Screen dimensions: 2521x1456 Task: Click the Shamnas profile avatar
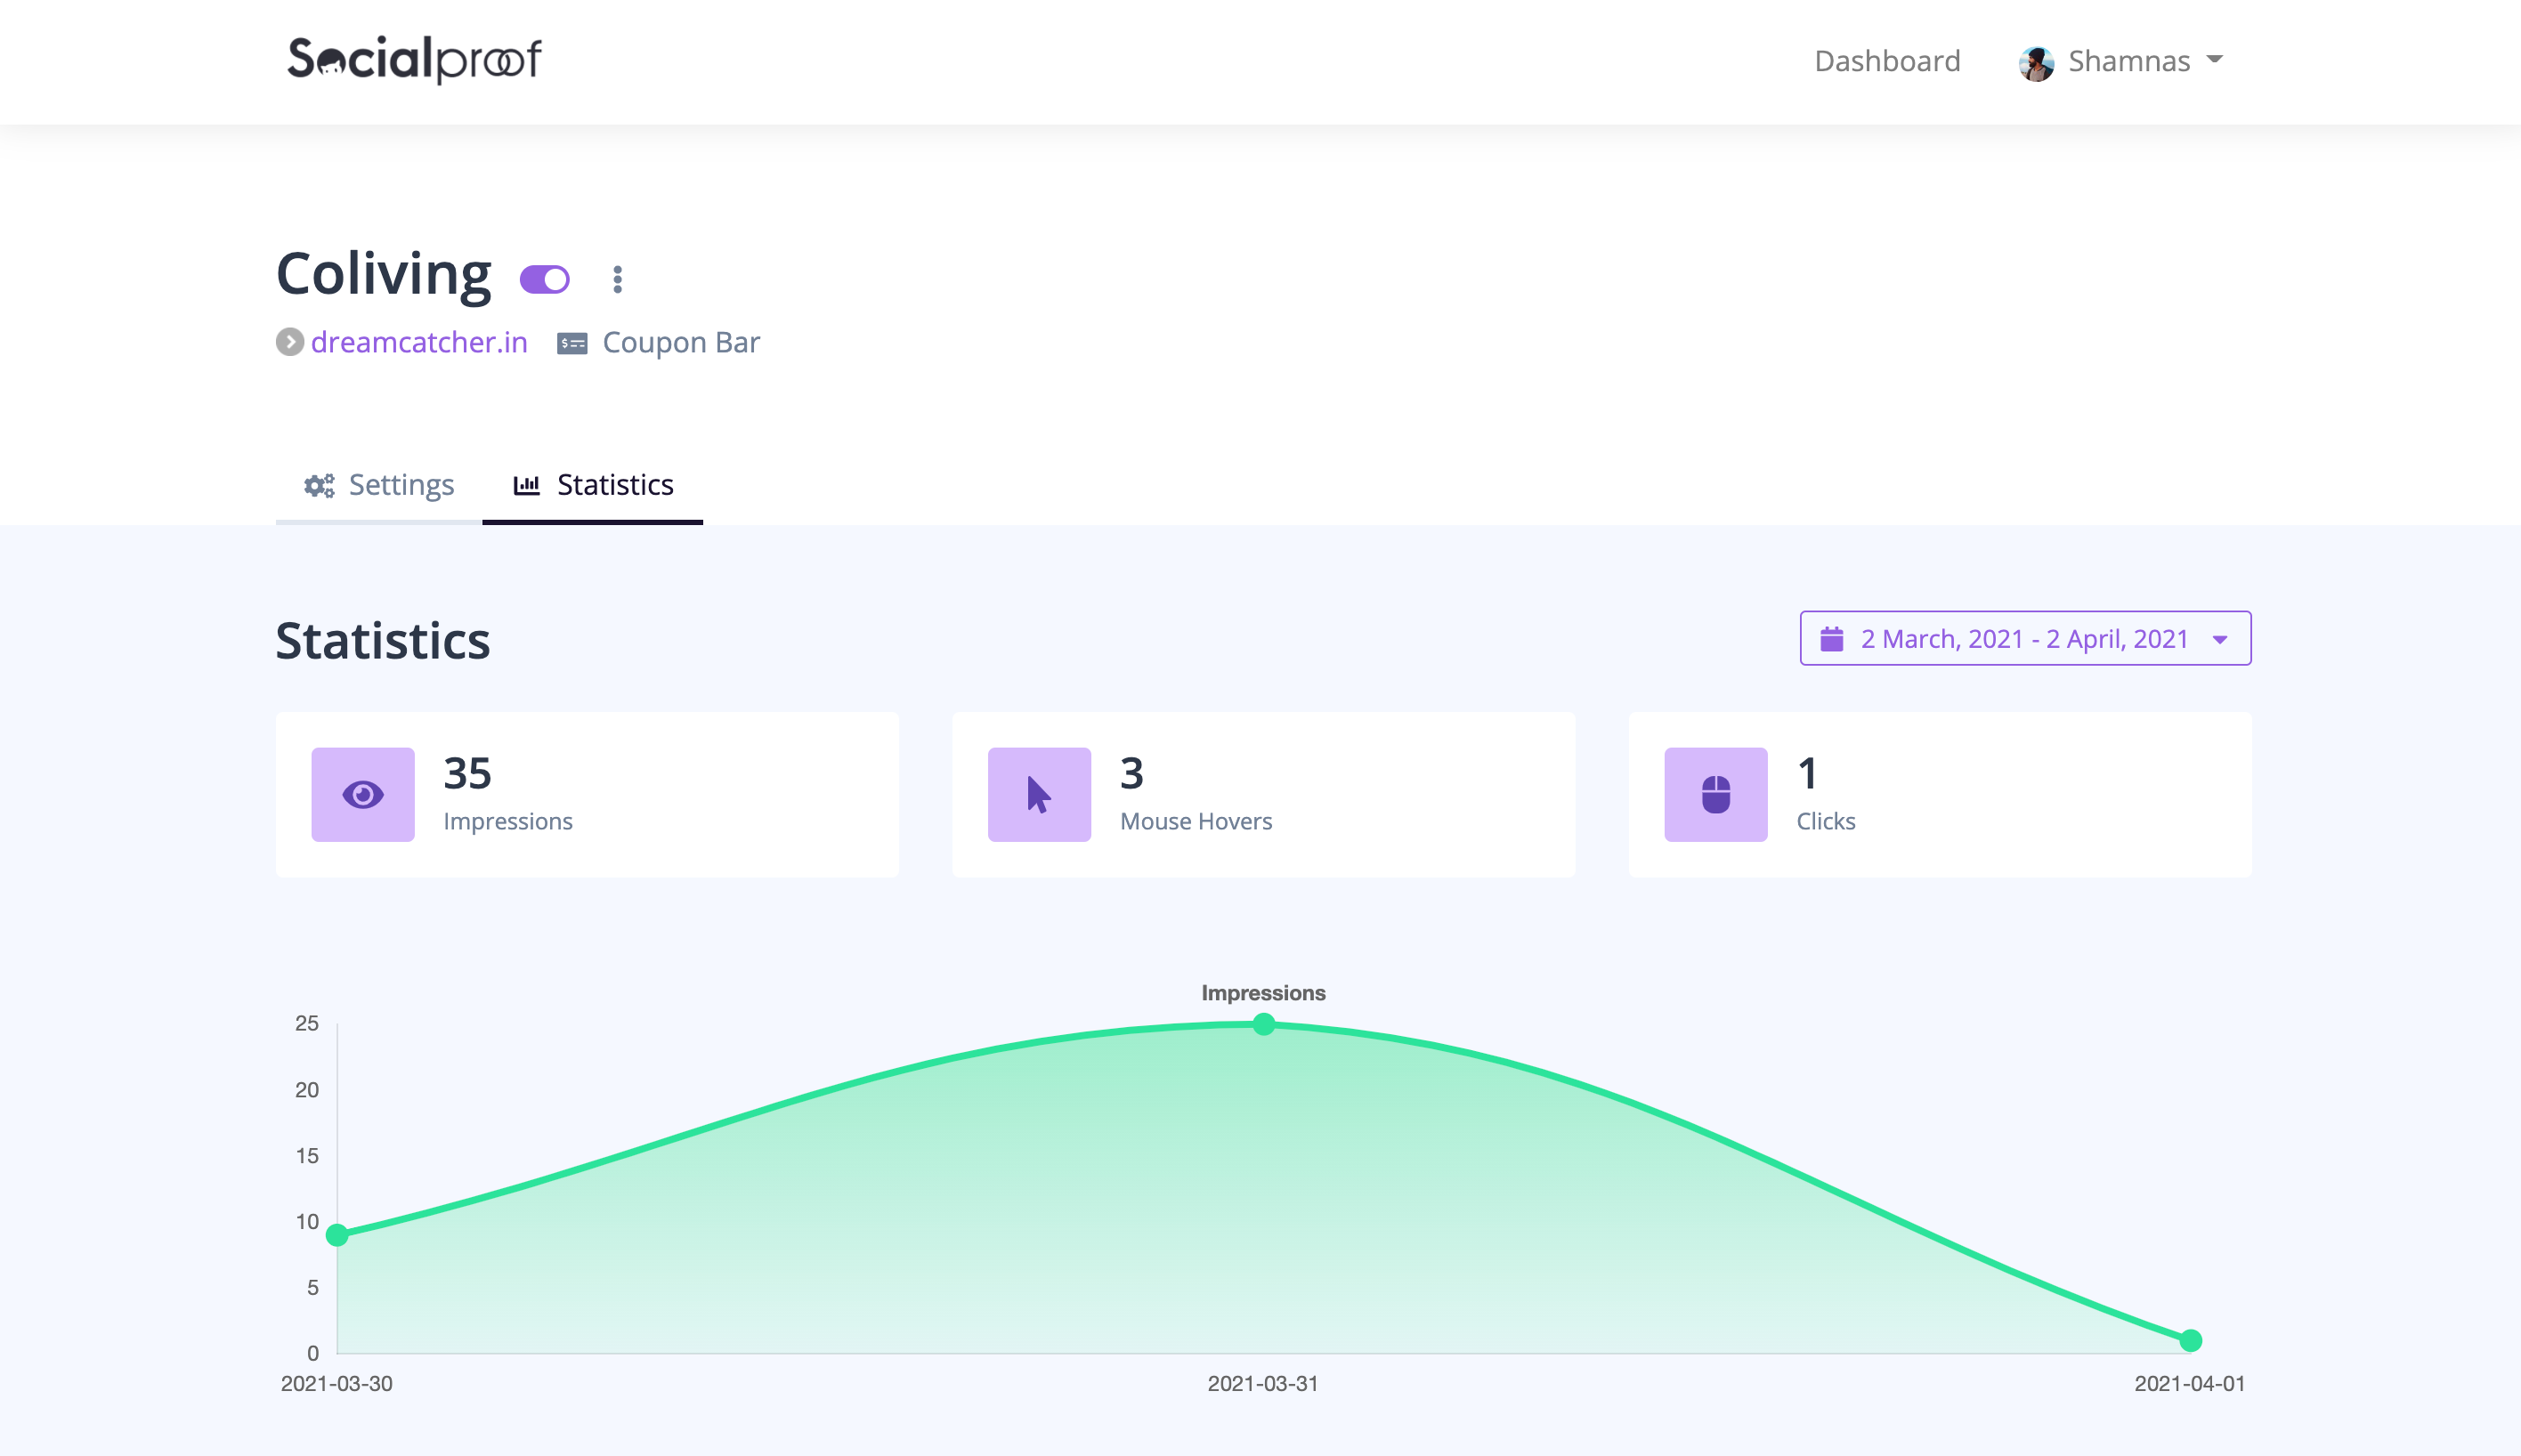coord(2036,62)
